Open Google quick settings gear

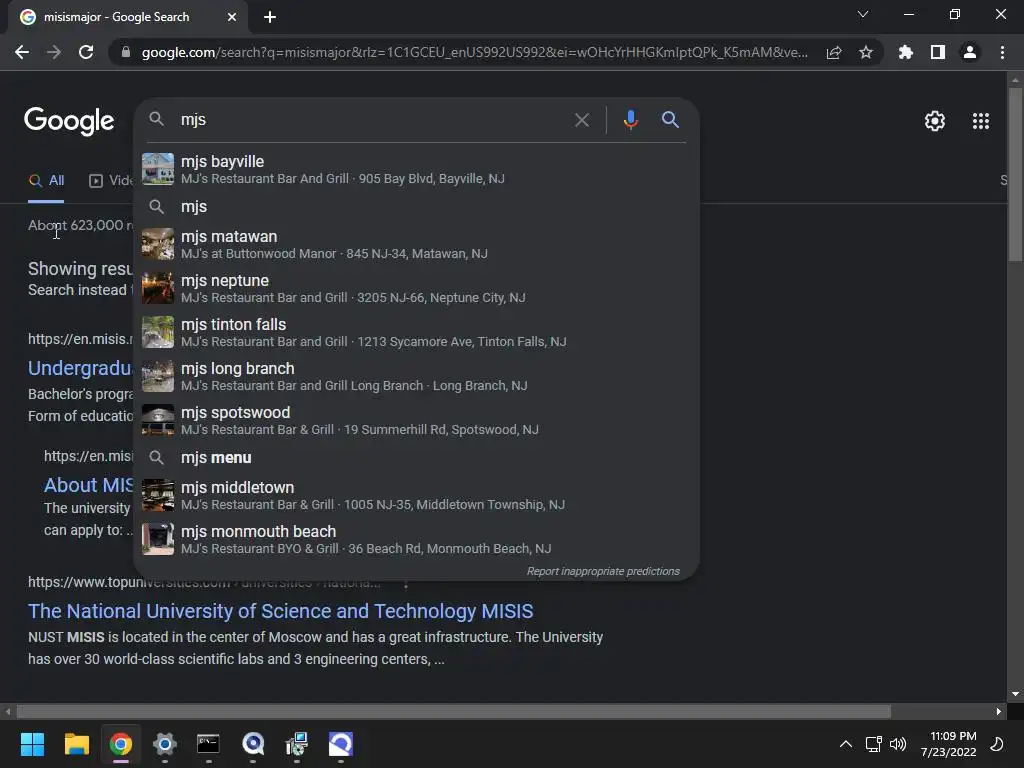click(935, 121)
